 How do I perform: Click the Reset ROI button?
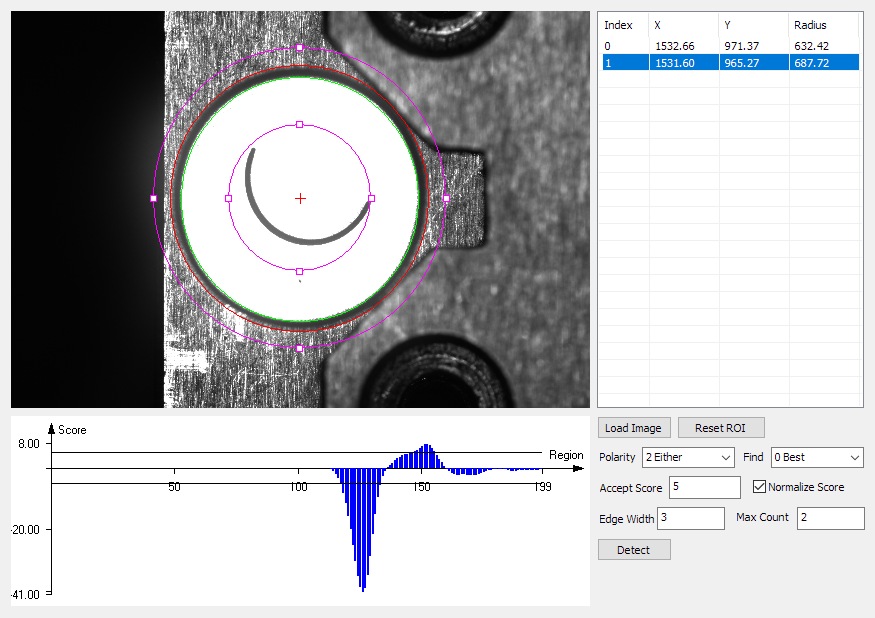[x=721, y=428]
